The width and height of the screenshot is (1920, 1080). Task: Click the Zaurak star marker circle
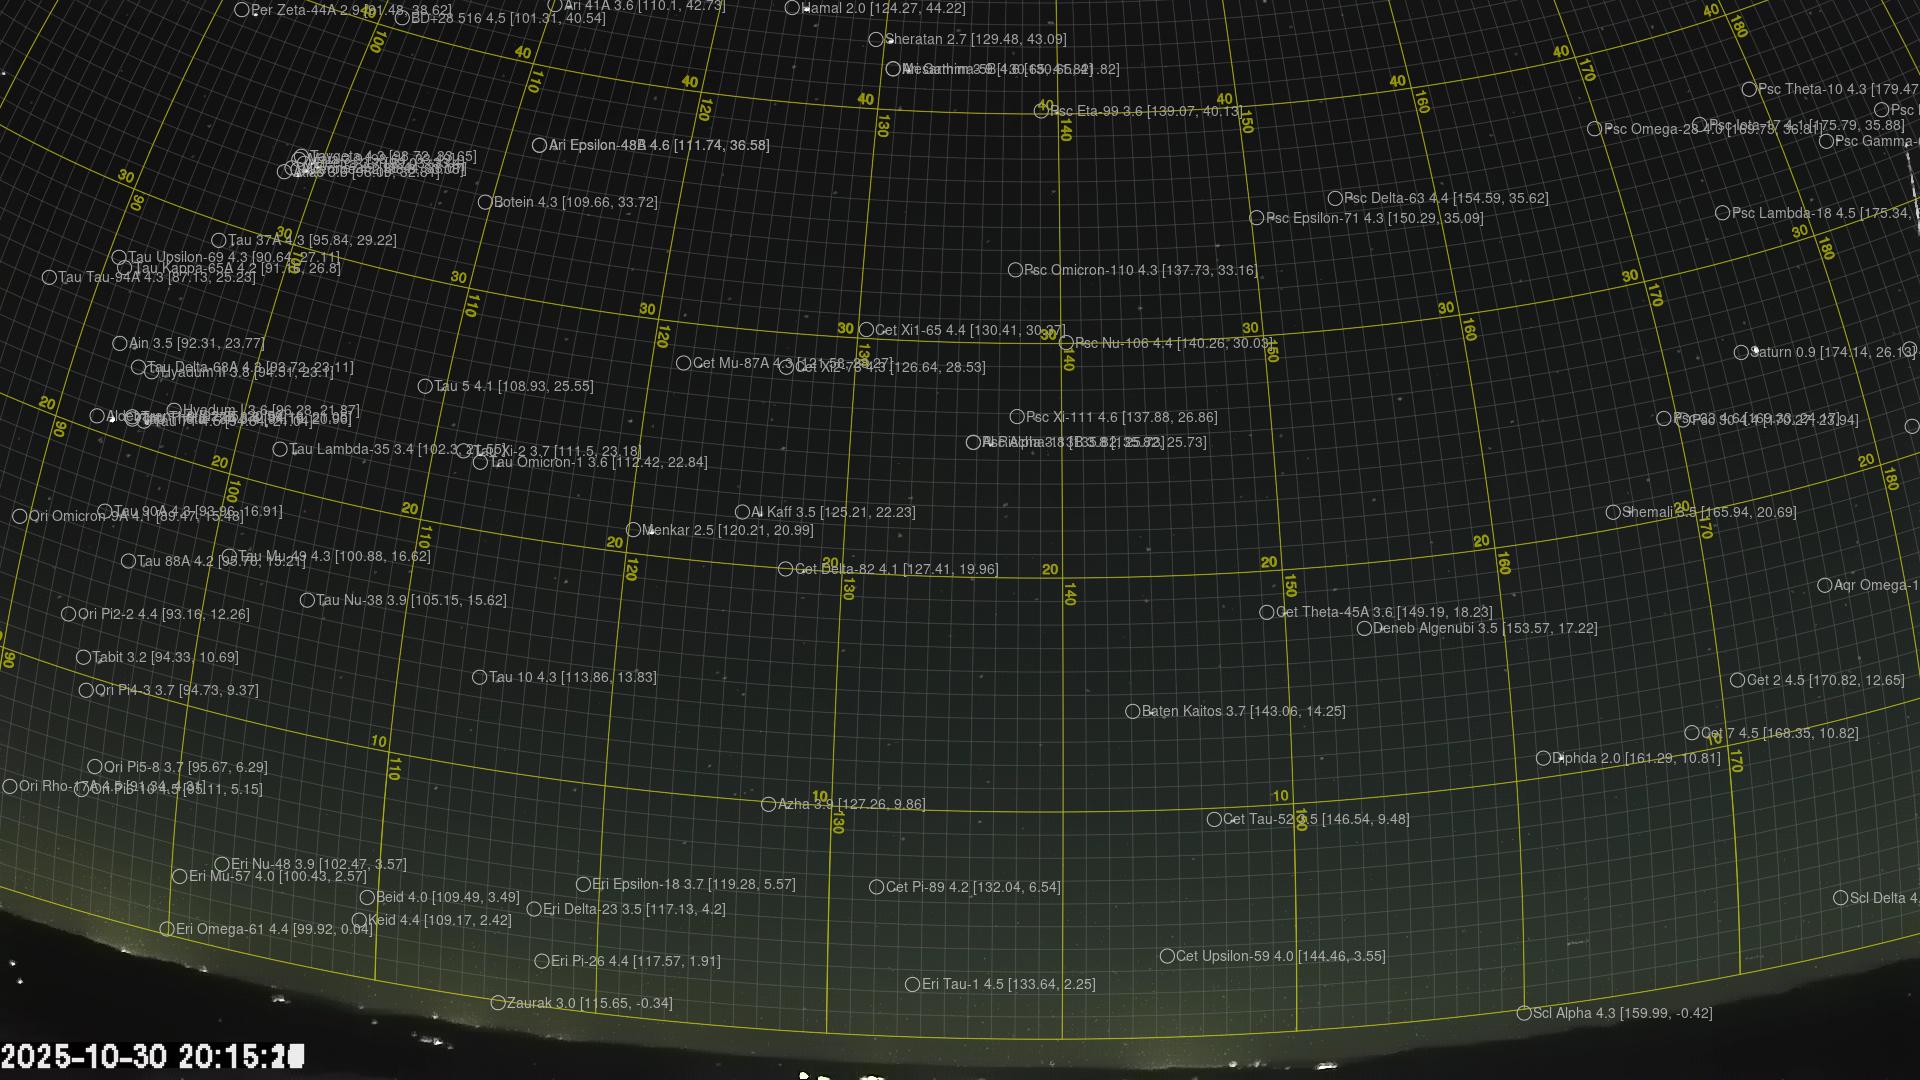point(498,1003)
